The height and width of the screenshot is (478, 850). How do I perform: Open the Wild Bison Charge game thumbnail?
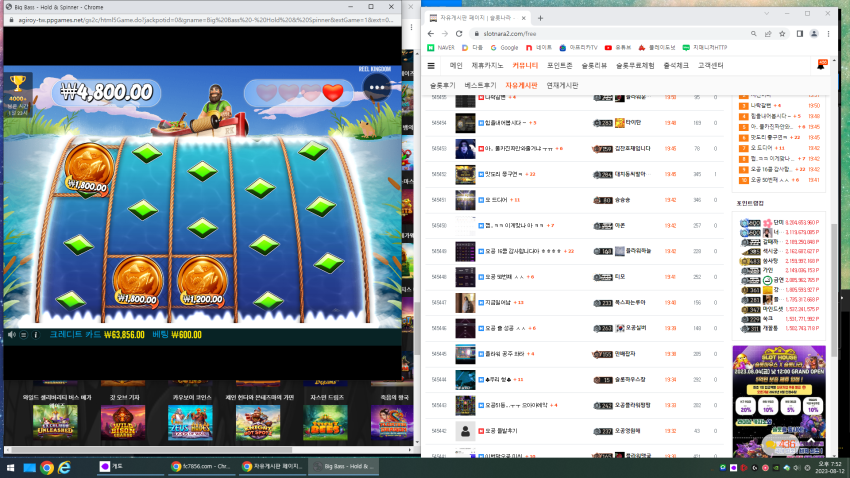point(123,423)
